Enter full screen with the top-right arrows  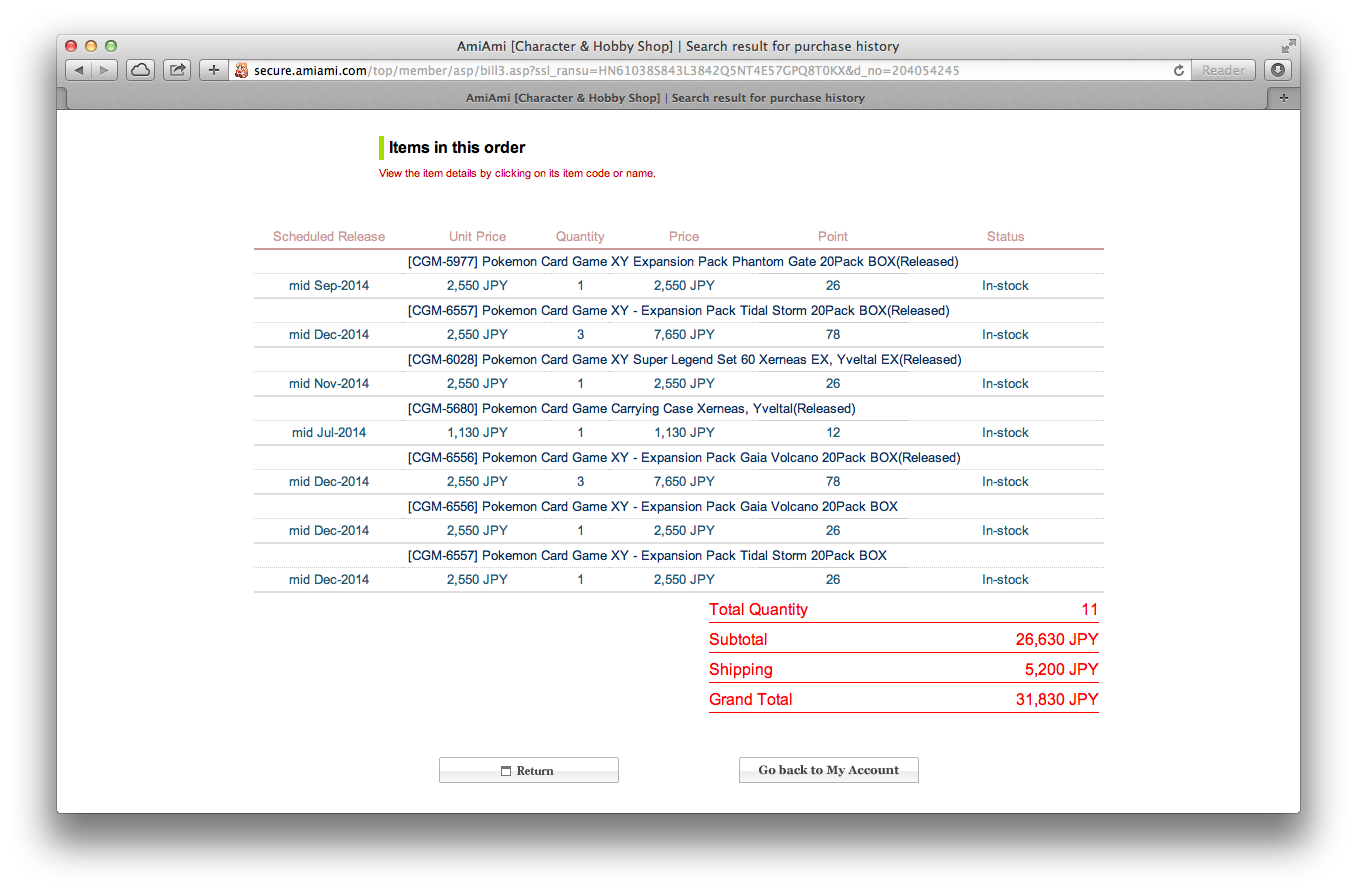point(1288,46)
